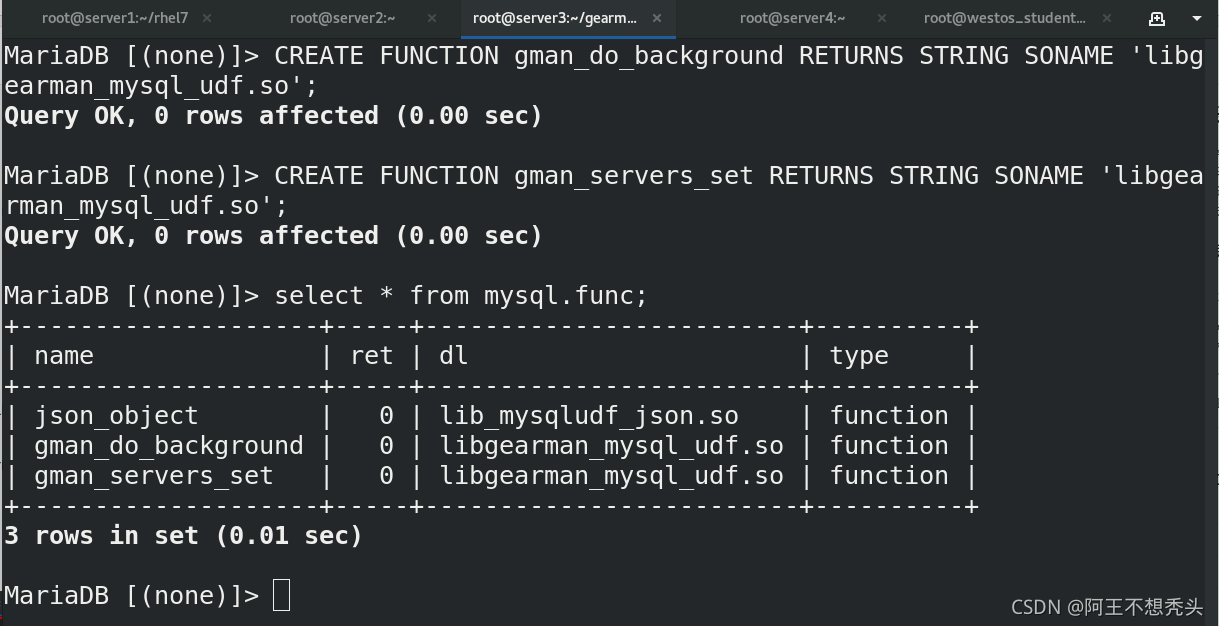The width and height of the screenshot is (1219, 626).
Task: Open a new terminal tab icon
Action: 1157,18
